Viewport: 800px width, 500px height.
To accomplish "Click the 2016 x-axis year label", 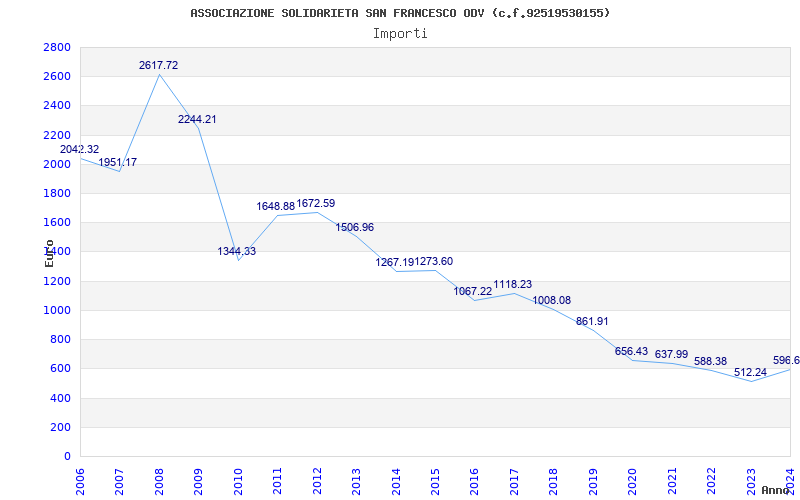I will [474, 482].
